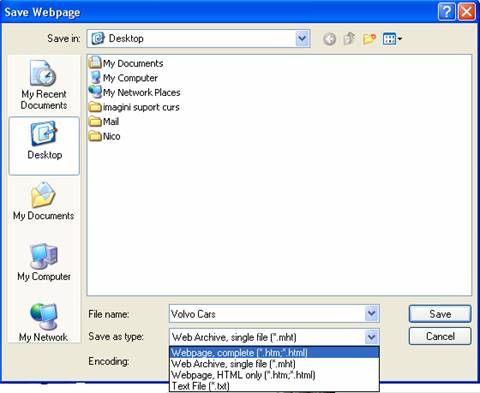Choose Text File (*.txt) option
Viewport: 480px width, 393px height.
274,386
